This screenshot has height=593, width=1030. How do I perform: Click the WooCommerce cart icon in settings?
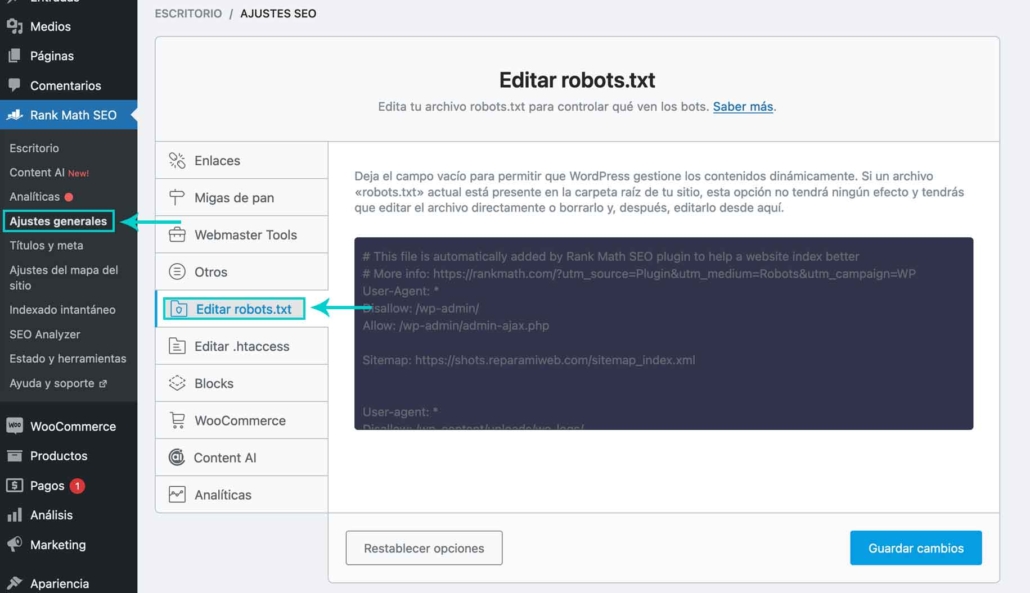(x=177, y=421)
